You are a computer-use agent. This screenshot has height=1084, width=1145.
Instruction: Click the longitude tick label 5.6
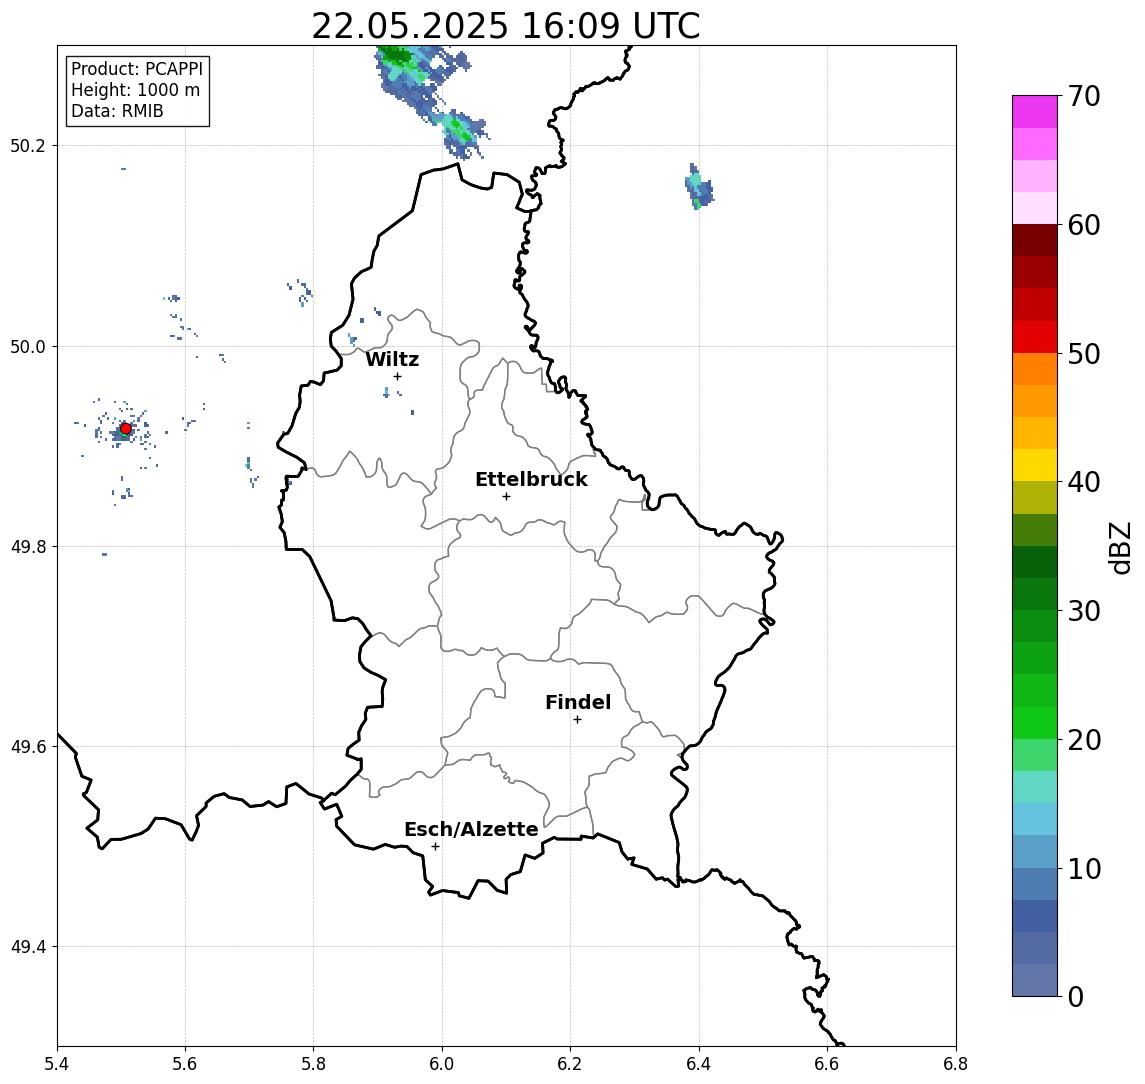tap(185, 1064)
